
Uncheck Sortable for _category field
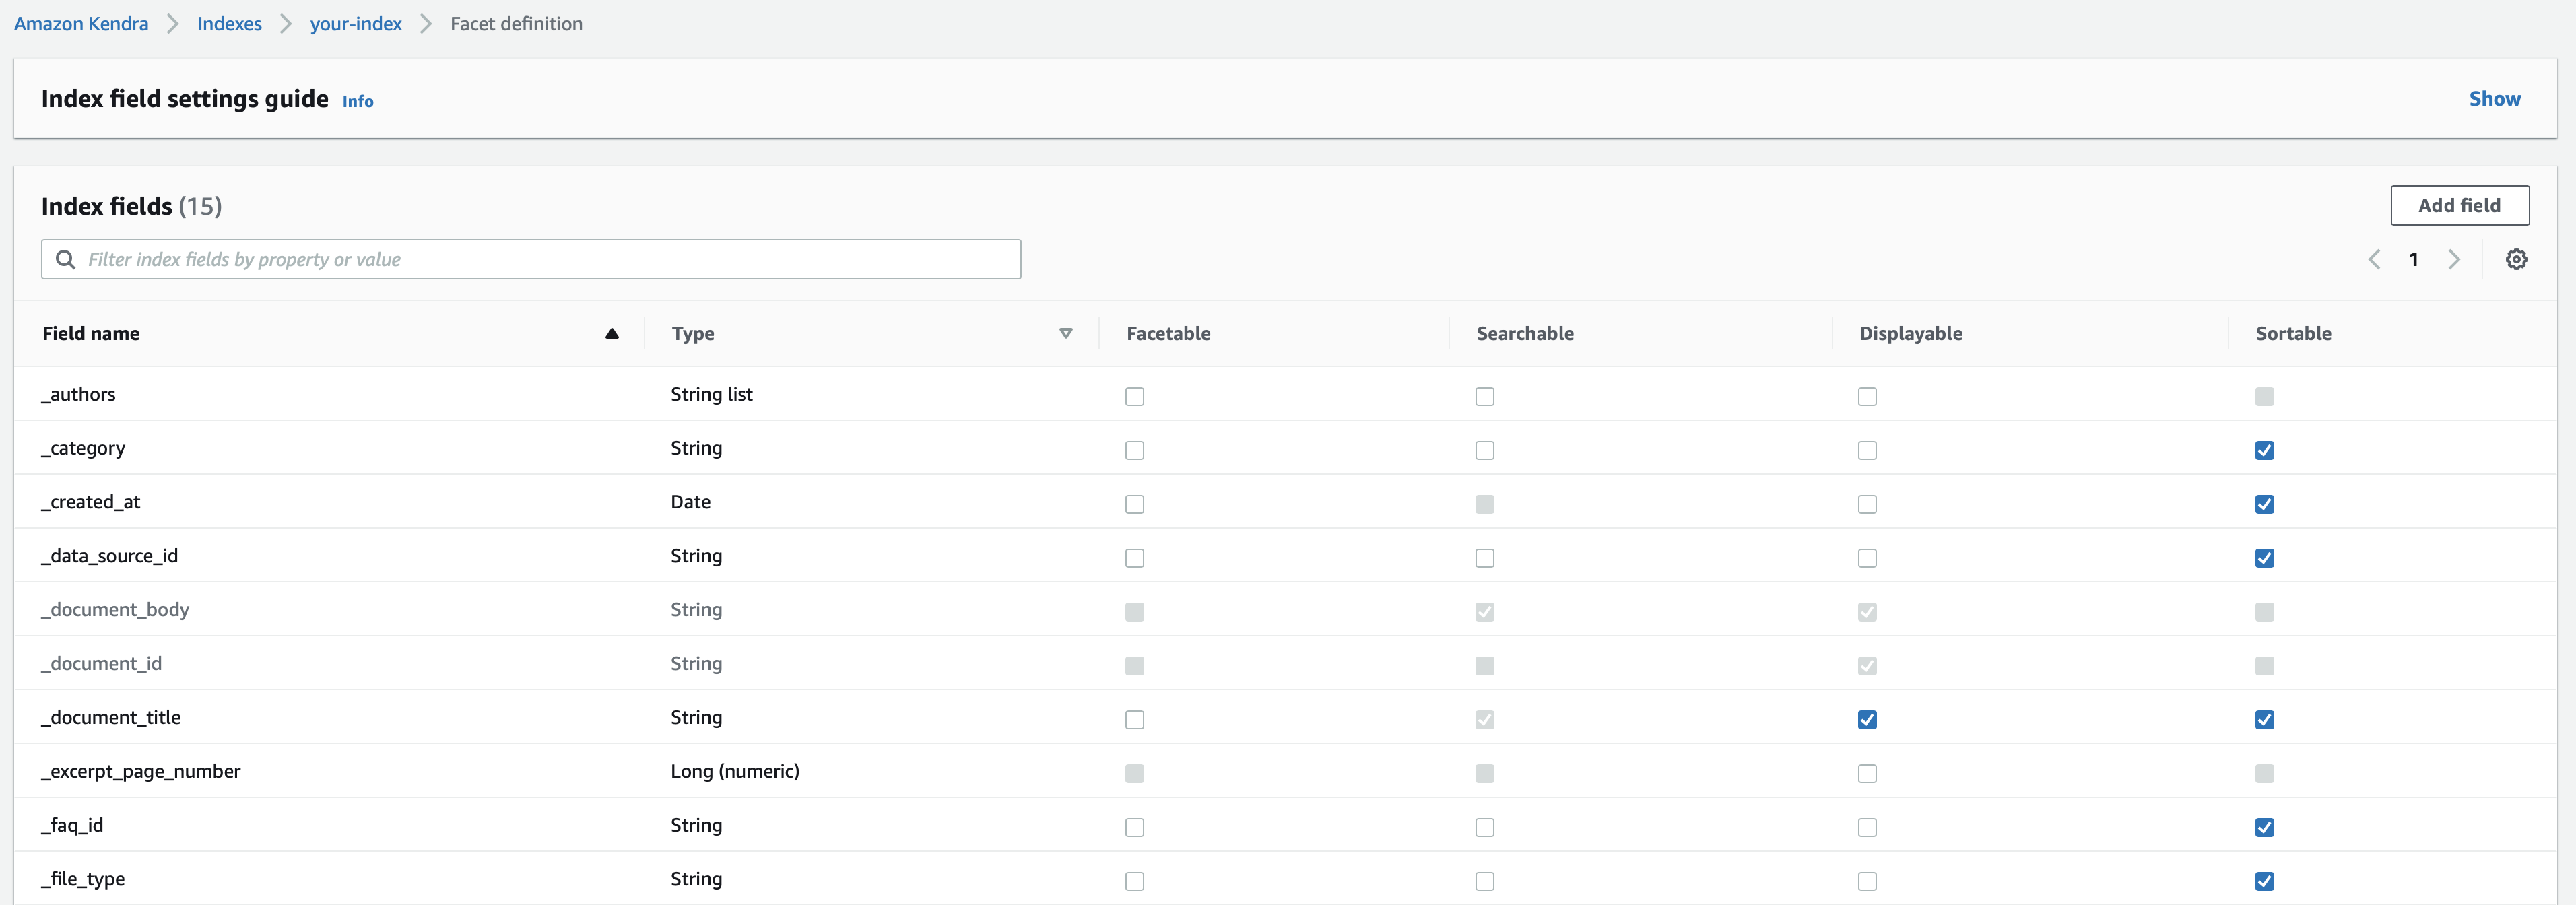[x=2264, y=451]
